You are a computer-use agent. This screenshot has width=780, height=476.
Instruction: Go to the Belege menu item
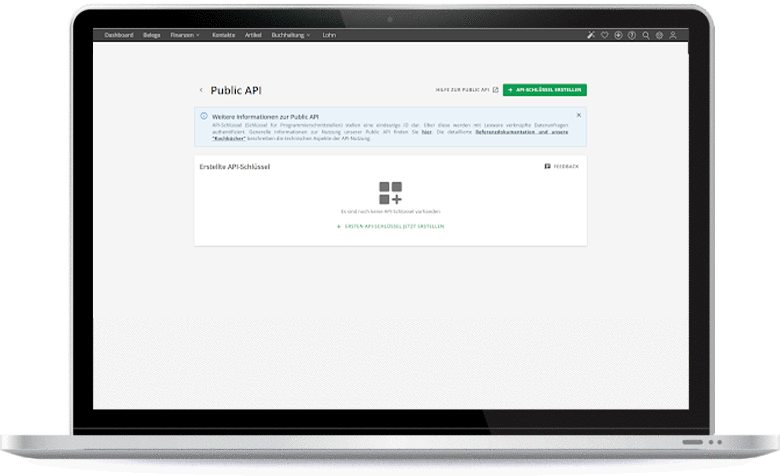tap(151, 35)
